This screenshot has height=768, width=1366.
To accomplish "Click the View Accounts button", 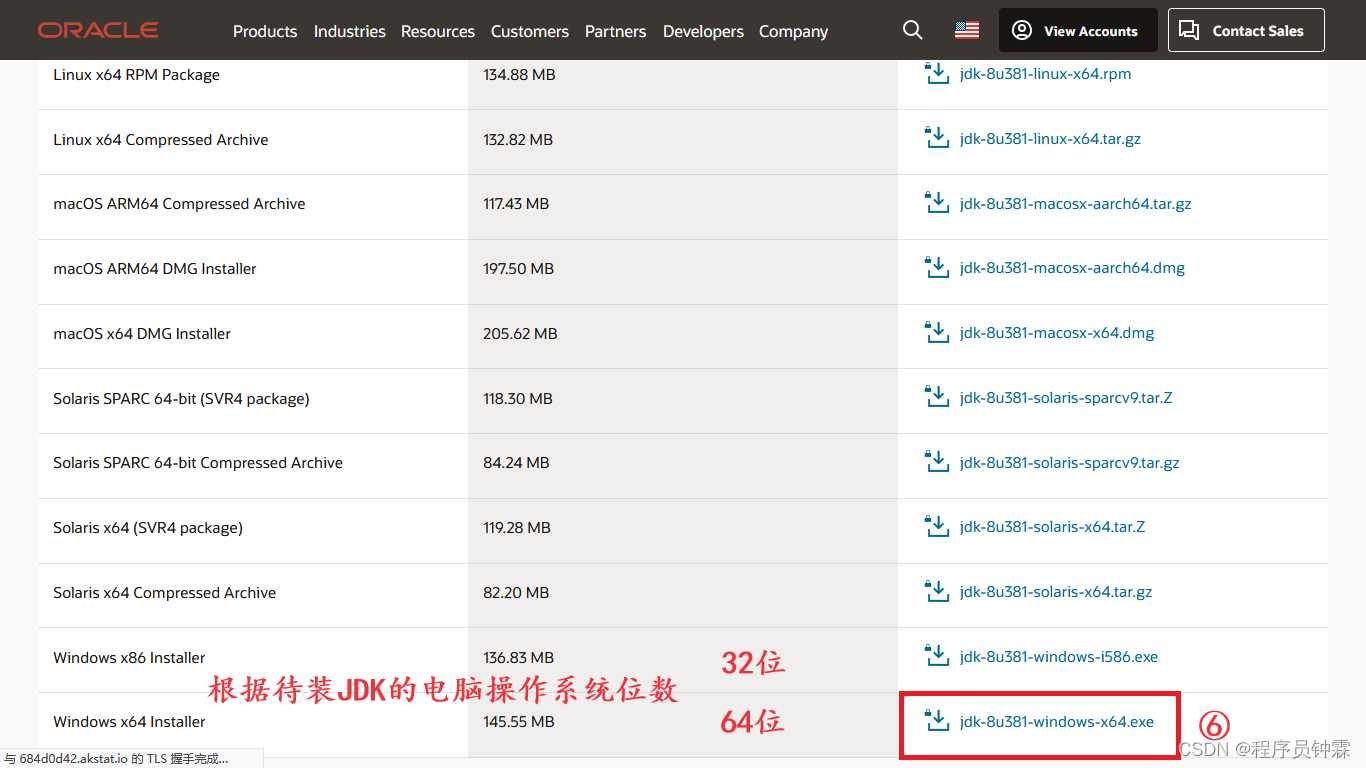I will (x=1078, y=30).
